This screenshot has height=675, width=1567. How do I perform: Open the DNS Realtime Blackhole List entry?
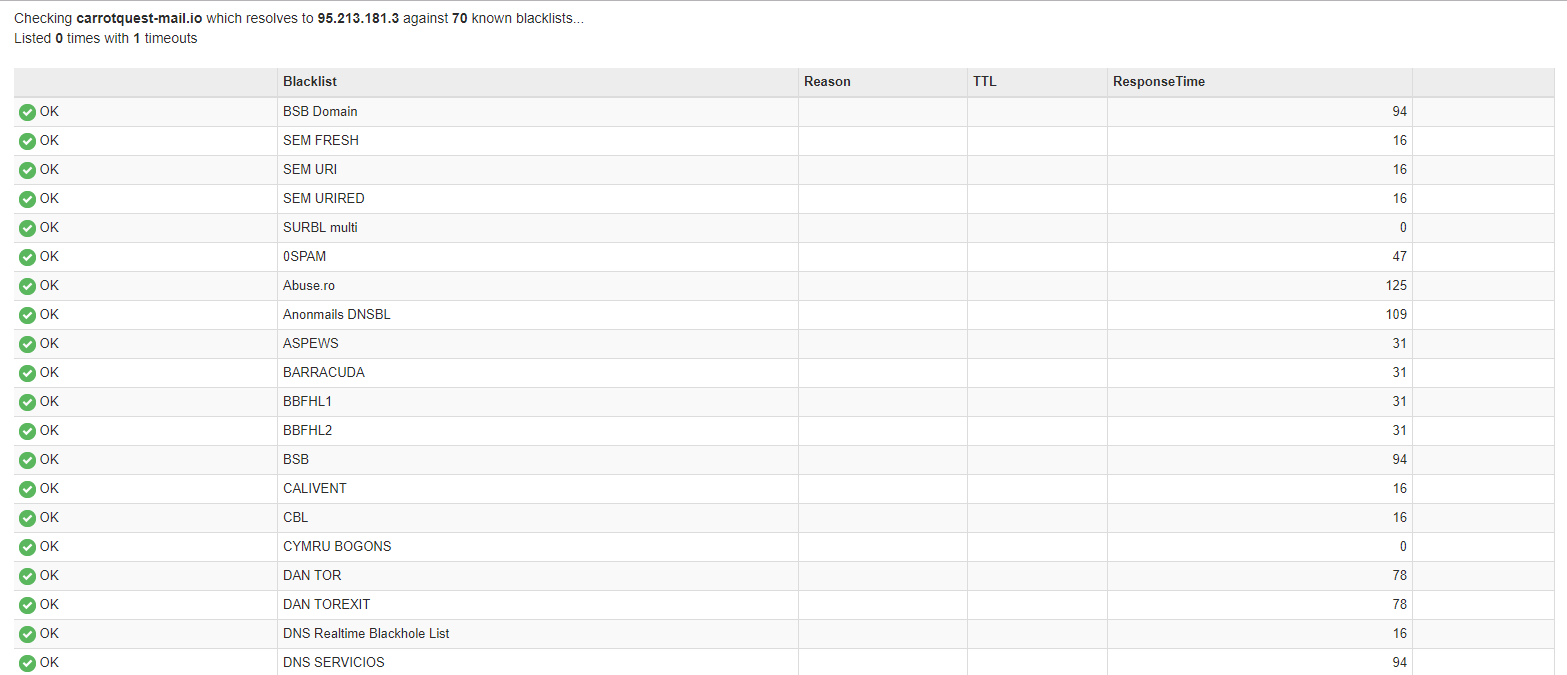pyautogui.click(x=366, y=634)
